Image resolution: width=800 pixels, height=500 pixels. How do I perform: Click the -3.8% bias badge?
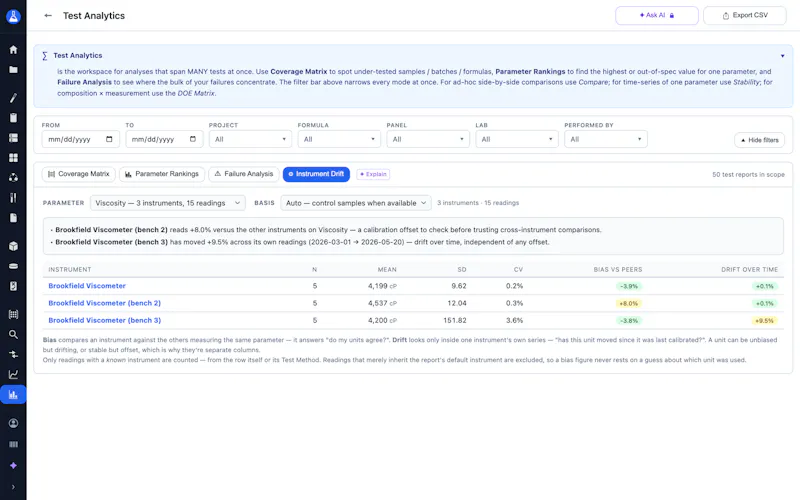629,321
